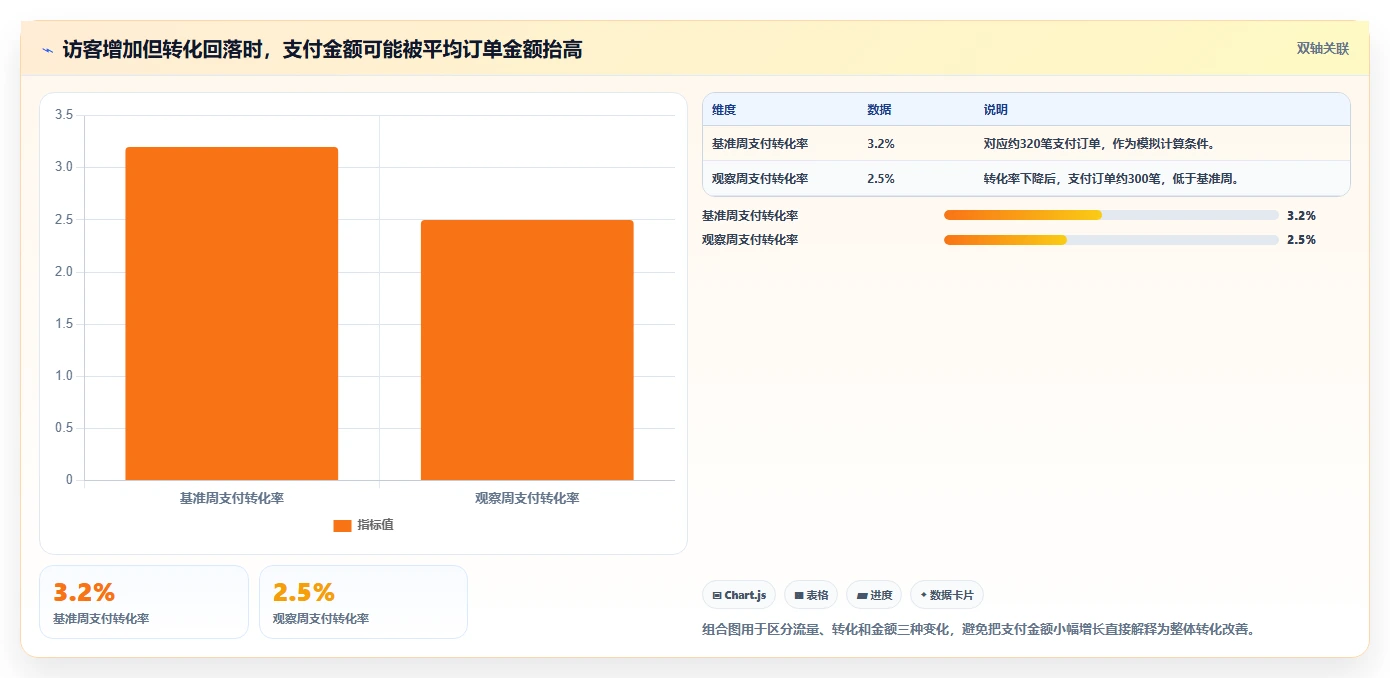The width and height of the screenshot is (1390, 678).
Task: Open the 2.5% 观察周支付转化率 data card
Action: (x=364, y=602)
